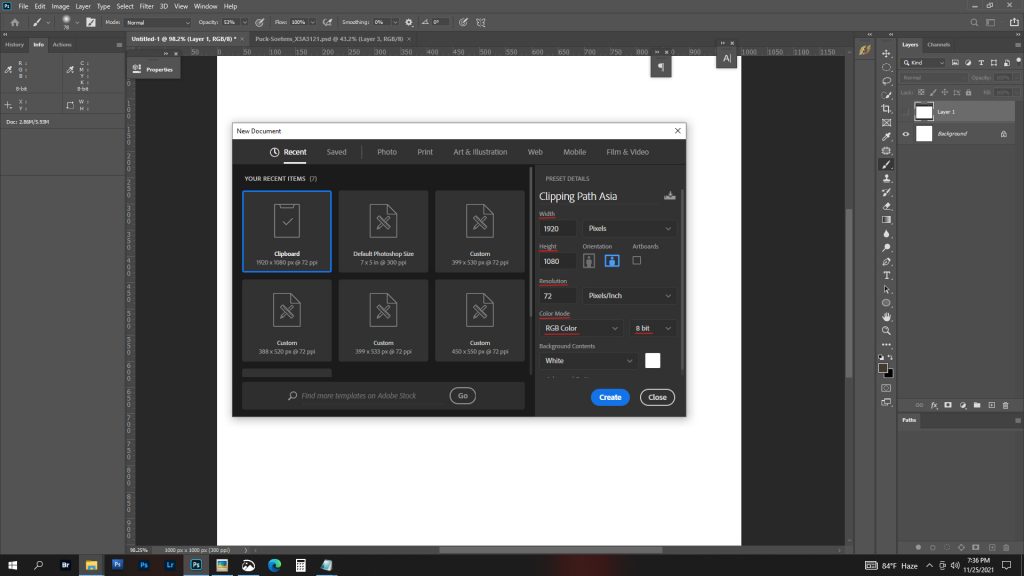Enable the Artboards checkbox
The height and width of the screenshot is (576, 1024).
[637, 261]
